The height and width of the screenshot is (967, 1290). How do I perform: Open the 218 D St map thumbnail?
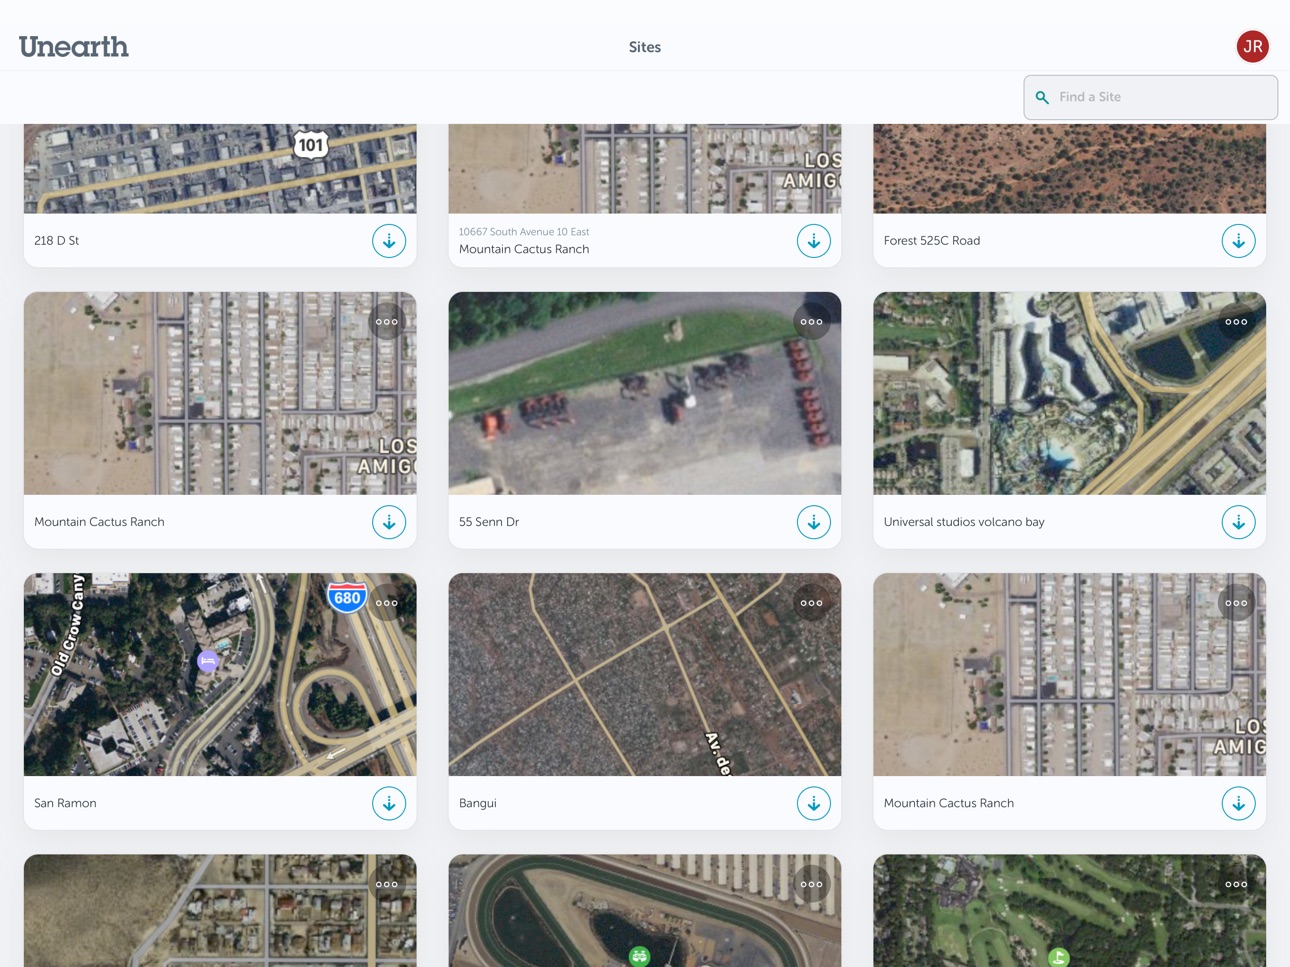[x=220, y=169]
